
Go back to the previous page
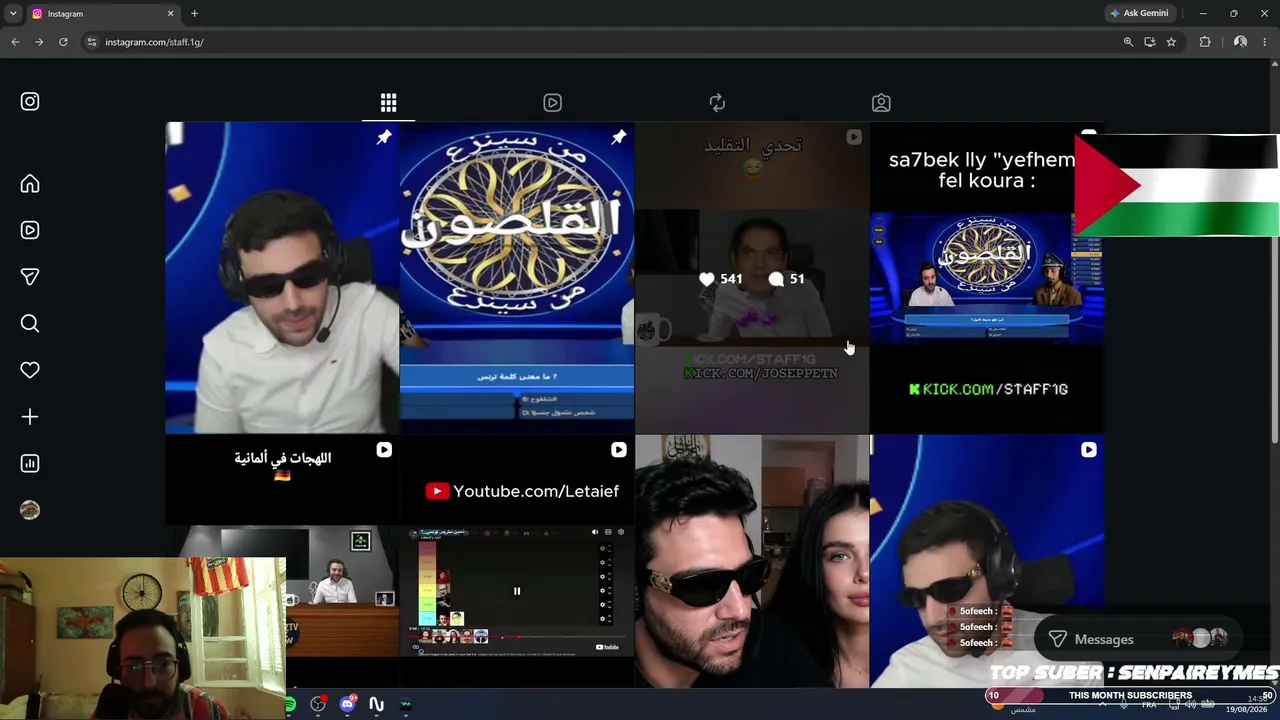click(15, 42)
